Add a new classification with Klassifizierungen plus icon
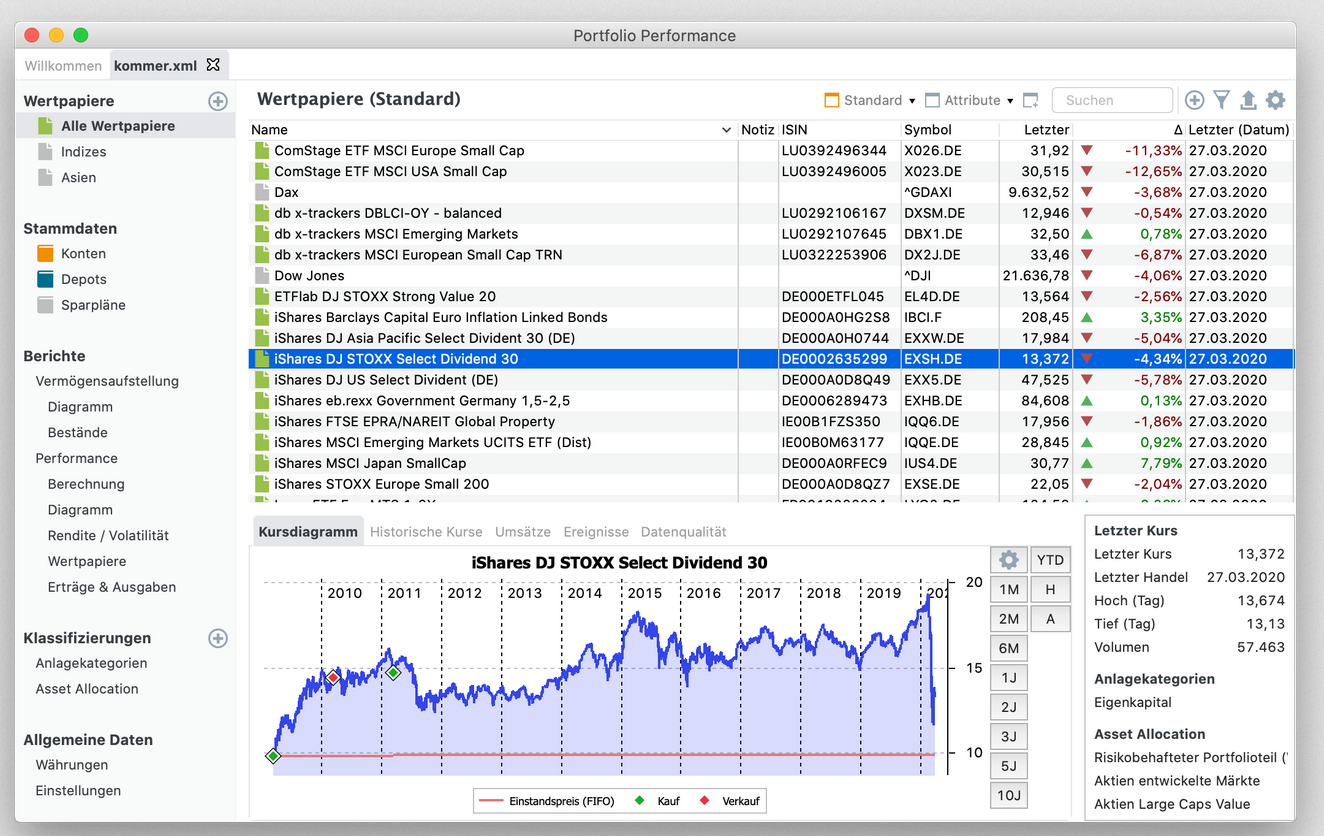Image resolution: width=1324 pixels, height=836 pixels. coord(218,638)
